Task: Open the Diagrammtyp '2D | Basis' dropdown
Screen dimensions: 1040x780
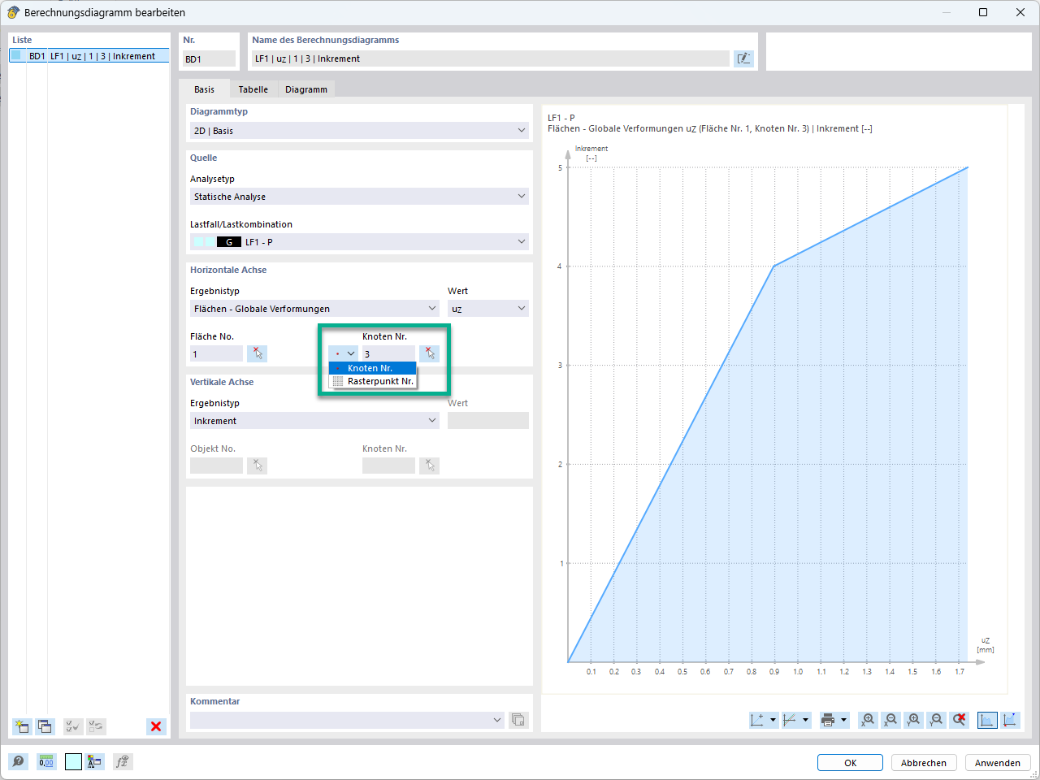Action: tap(359, 131)
